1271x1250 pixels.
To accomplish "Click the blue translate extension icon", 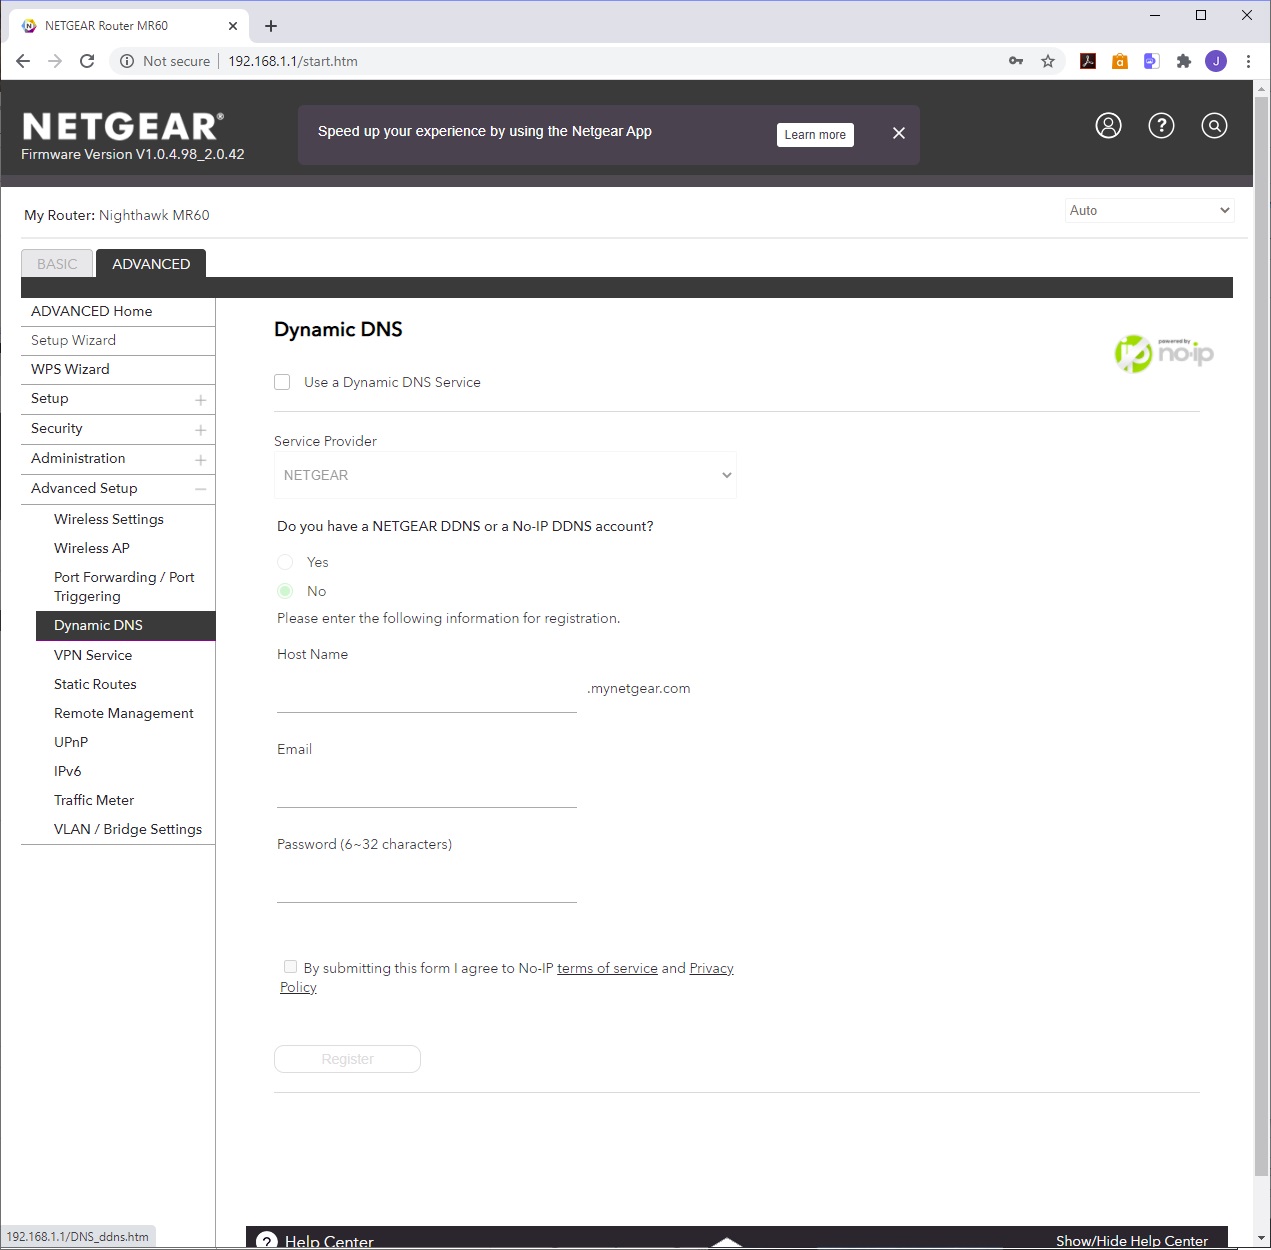I will tap(1152, 61).
